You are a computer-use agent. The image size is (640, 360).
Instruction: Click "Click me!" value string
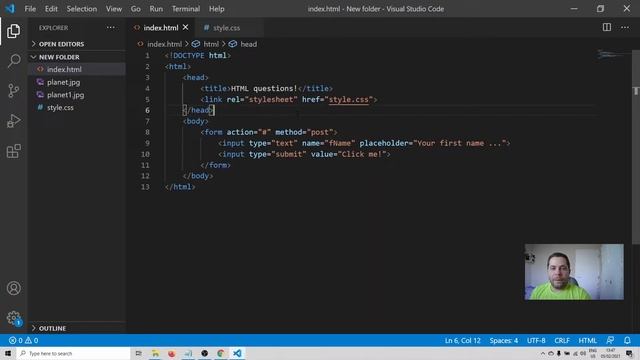point(362,154)
